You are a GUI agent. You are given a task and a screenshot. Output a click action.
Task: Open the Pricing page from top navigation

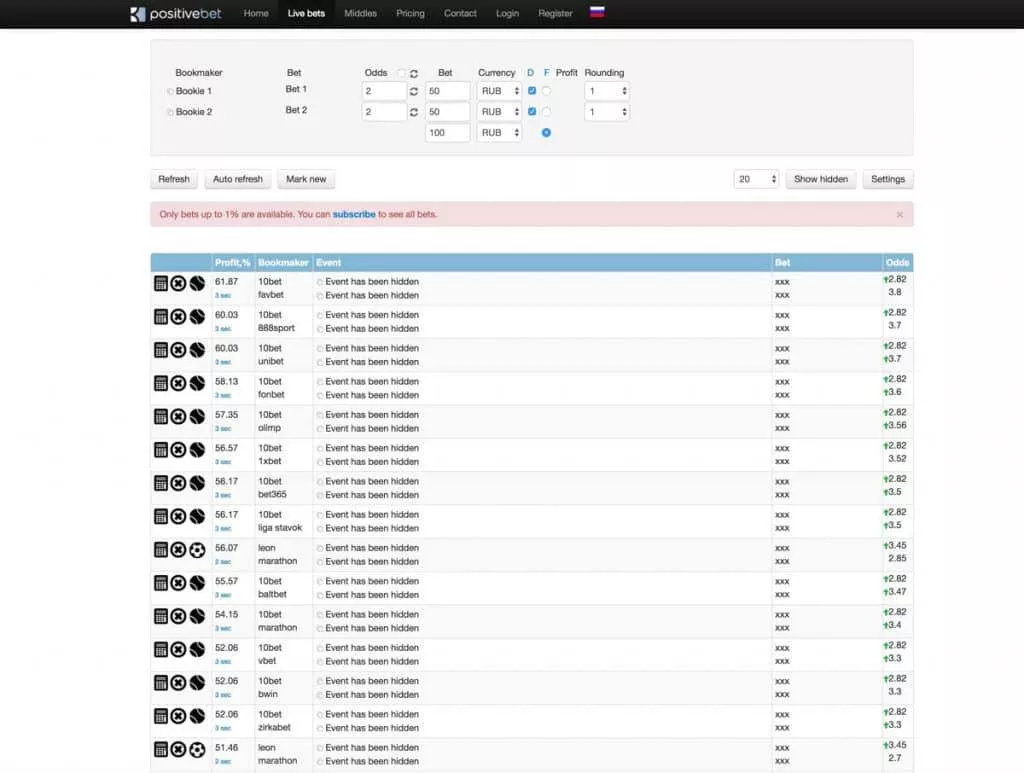(410, 14)
